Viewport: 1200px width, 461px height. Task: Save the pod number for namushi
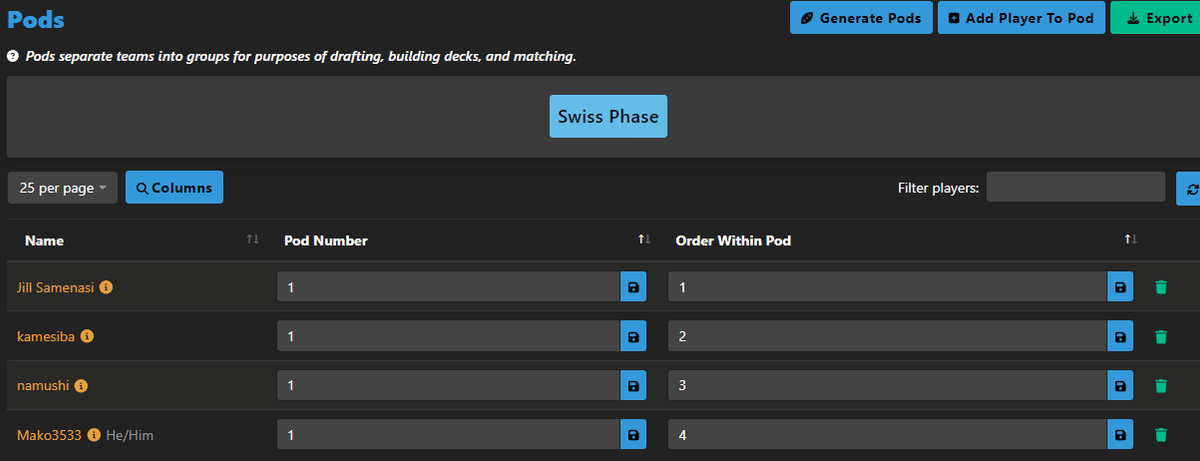[x=633, y=385]
